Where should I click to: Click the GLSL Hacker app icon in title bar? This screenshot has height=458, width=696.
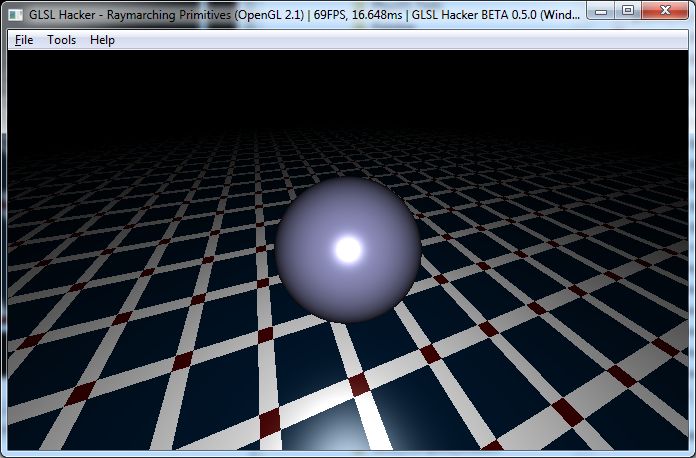pyautogui.click(x=16, y=10)
